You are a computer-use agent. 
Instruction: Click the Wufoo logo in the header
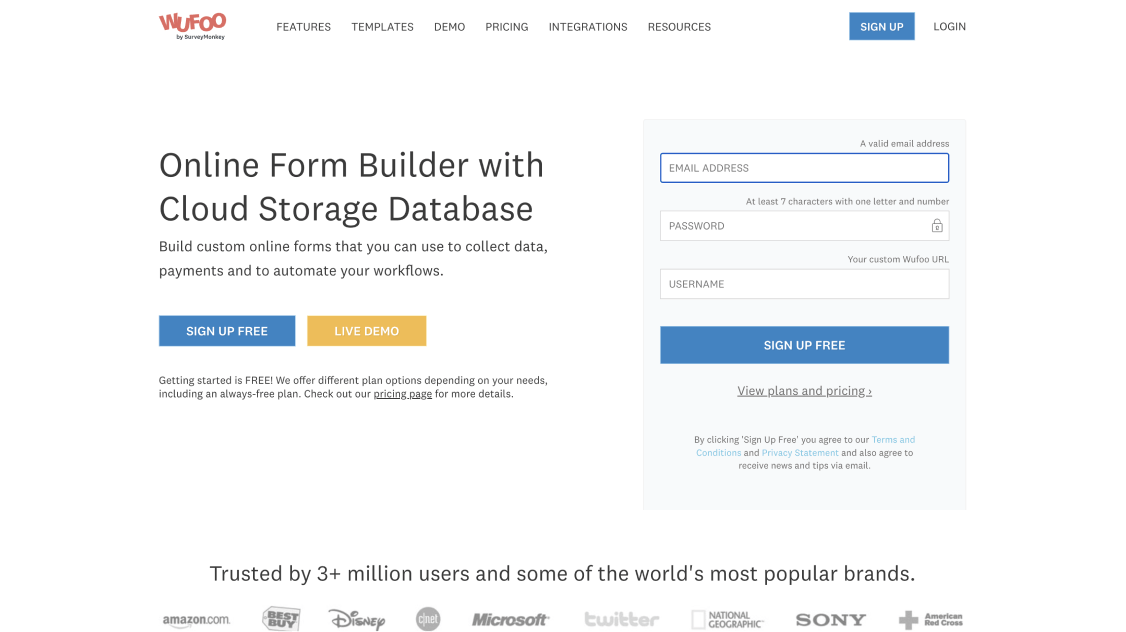click(x=192, y=27)
